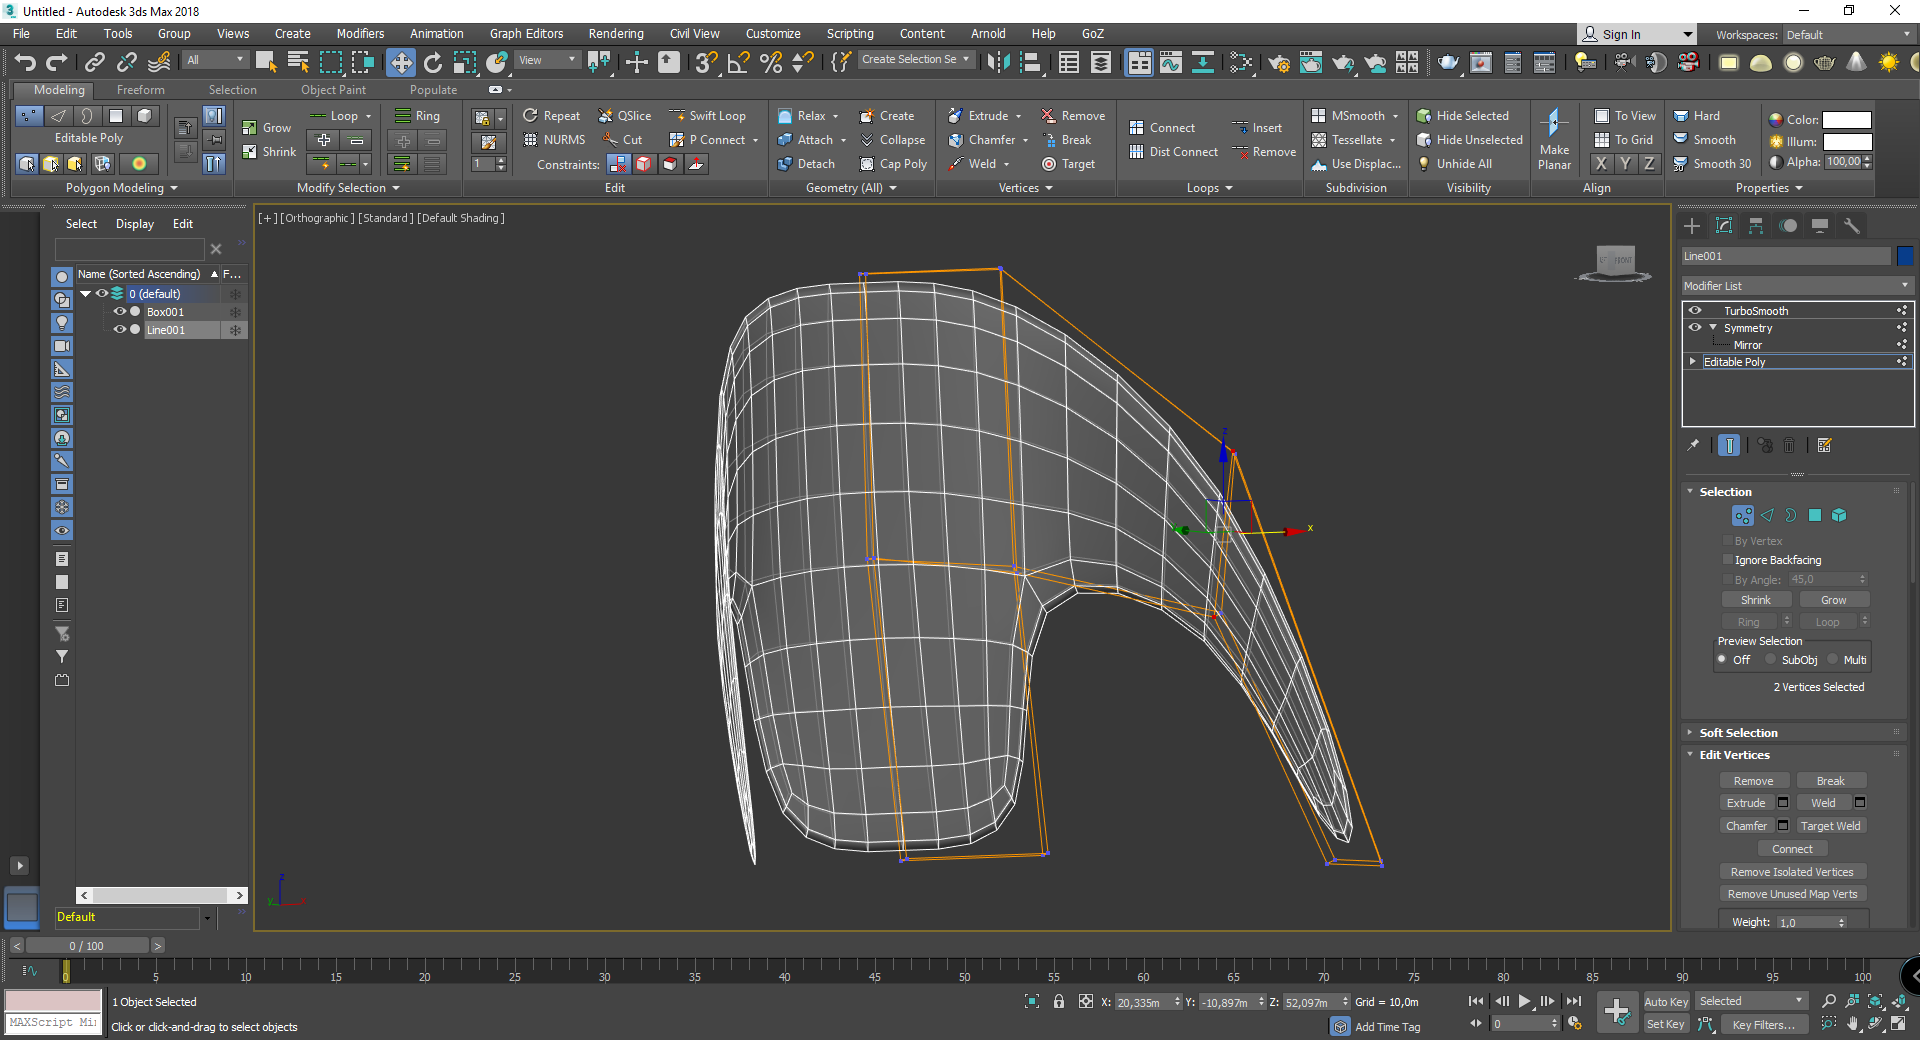Viewport: 1920px width, 1040px height.
Task: Open the Hierarchy command panel tab
Action: (1756, 226)
